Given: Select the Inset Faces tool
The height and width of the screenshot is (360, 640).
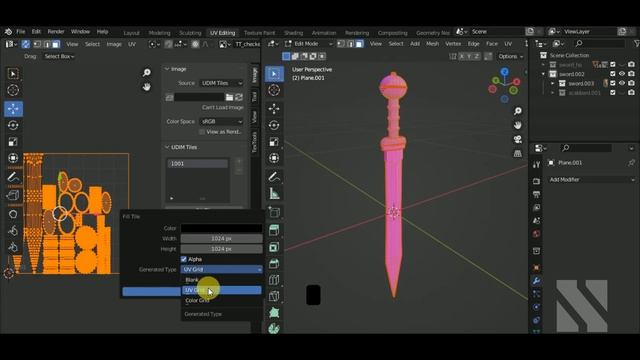Looking at the screenshot, I should pos(274,247).
